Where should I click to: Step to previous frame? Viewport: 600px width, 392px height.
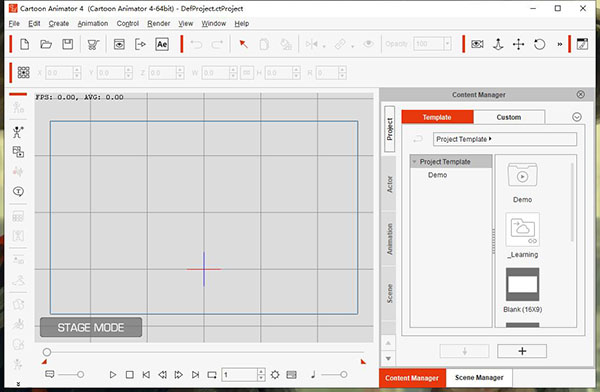[x=162, y=375]
